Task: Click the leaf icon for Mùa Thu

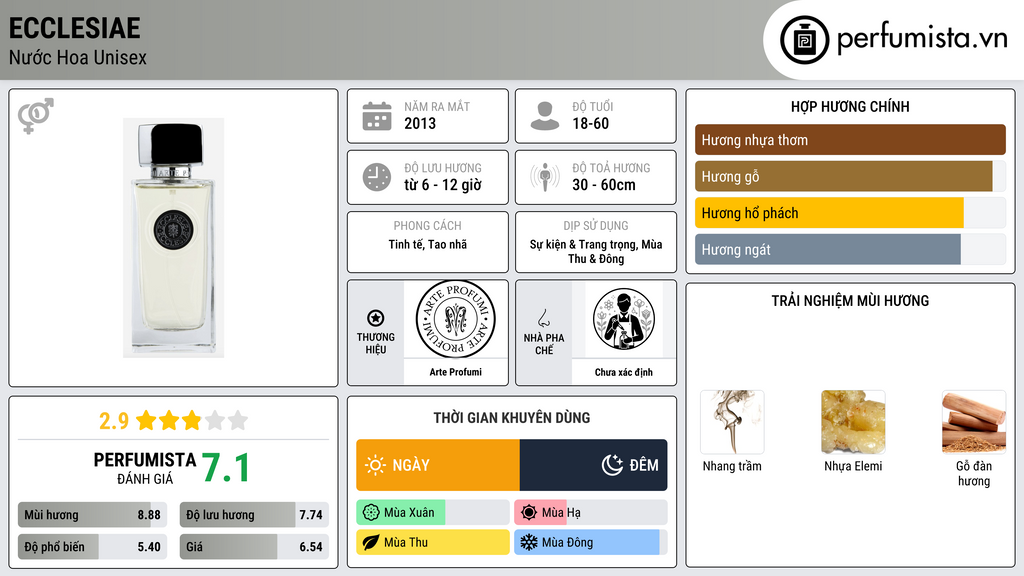Action: tap(371, 542)
